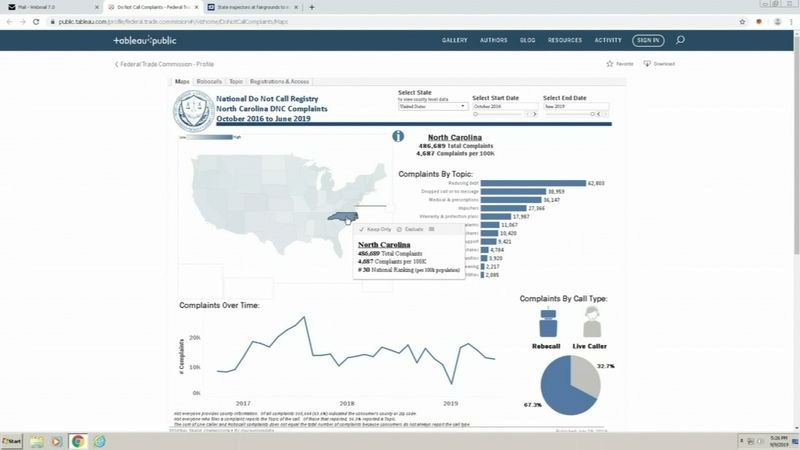Open a new browser tab
Image resolution: width=800 pixels, height=450 pixels.
[312, 7]
